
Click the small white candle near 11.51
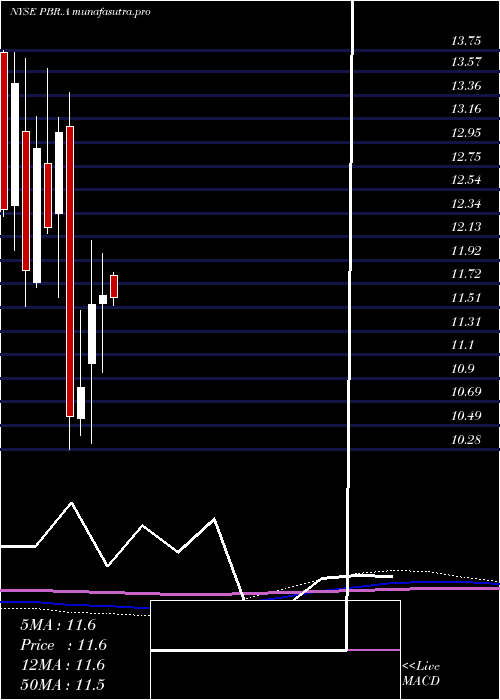tap(103, 300)
